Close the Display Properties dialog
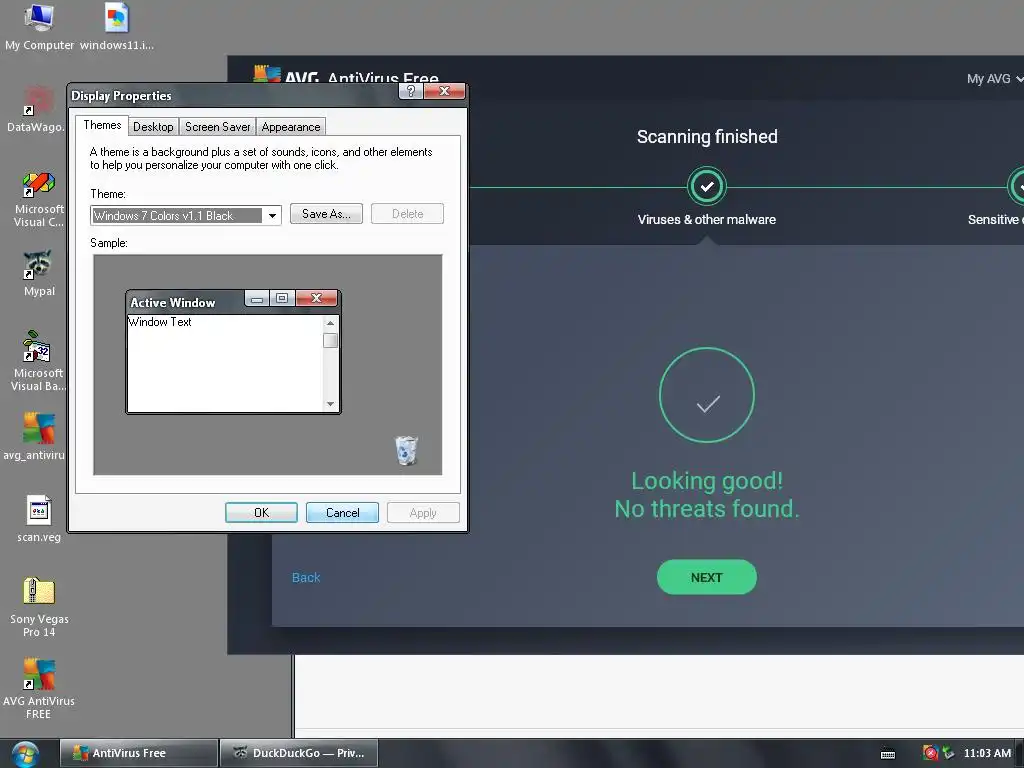 coord(444,91)
